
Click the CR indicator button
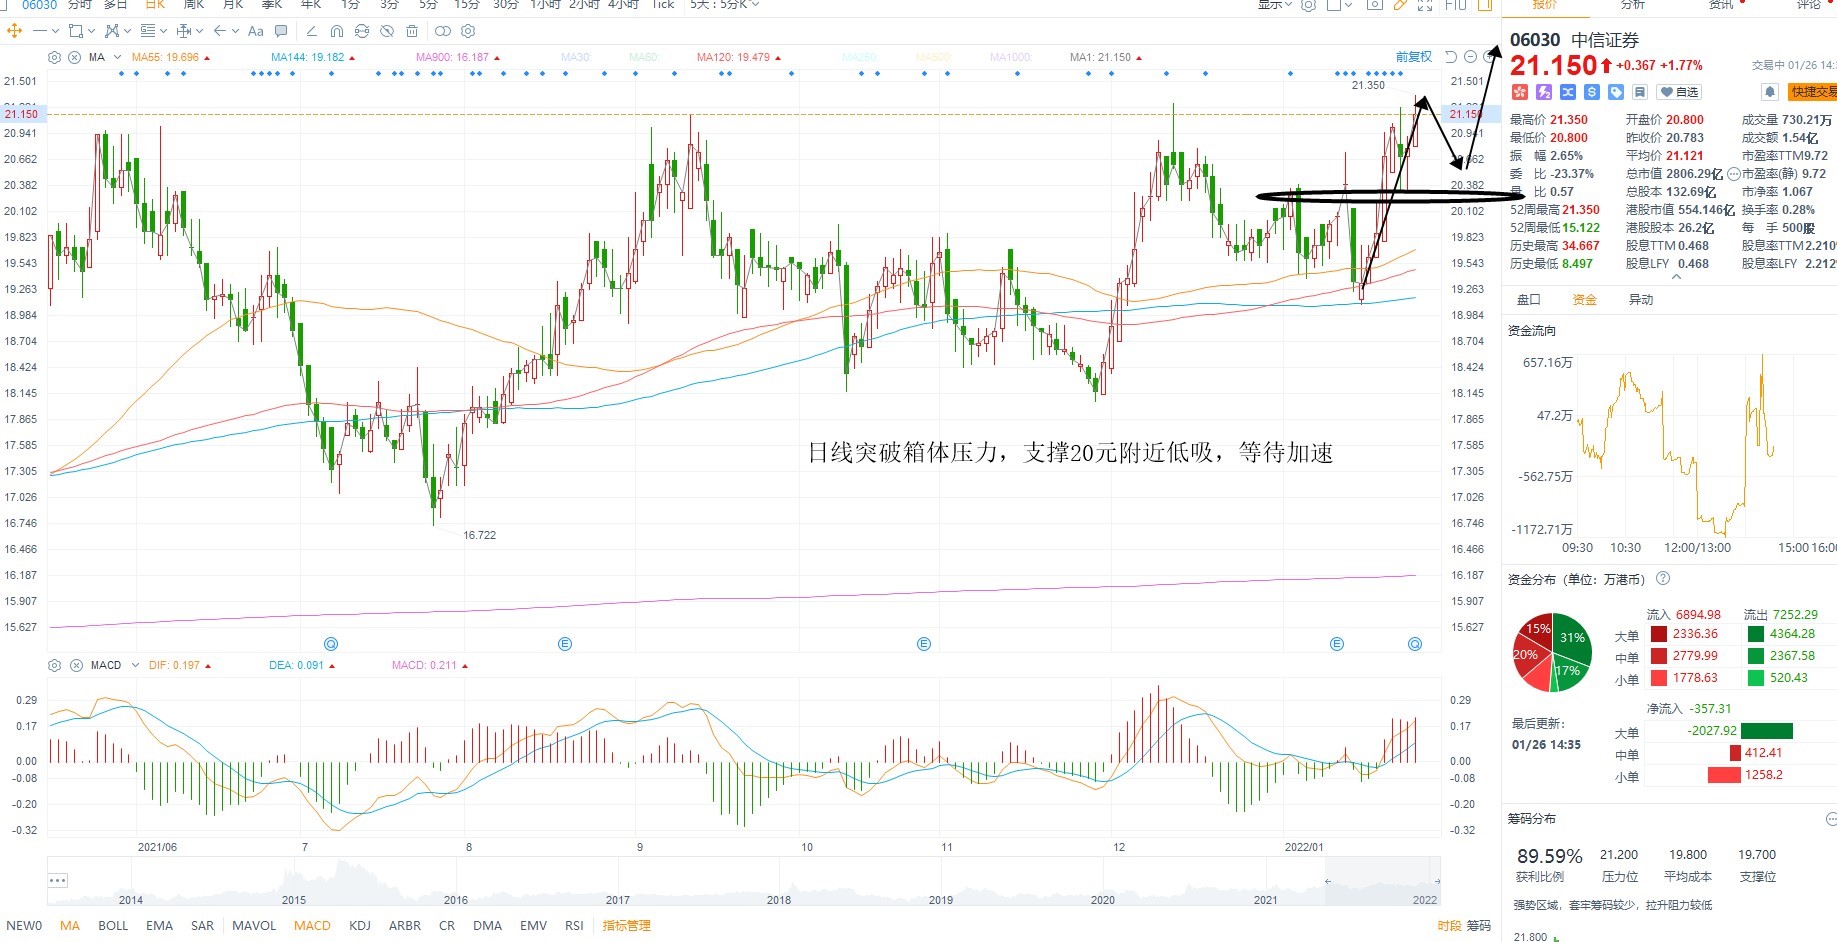[447, 926]
